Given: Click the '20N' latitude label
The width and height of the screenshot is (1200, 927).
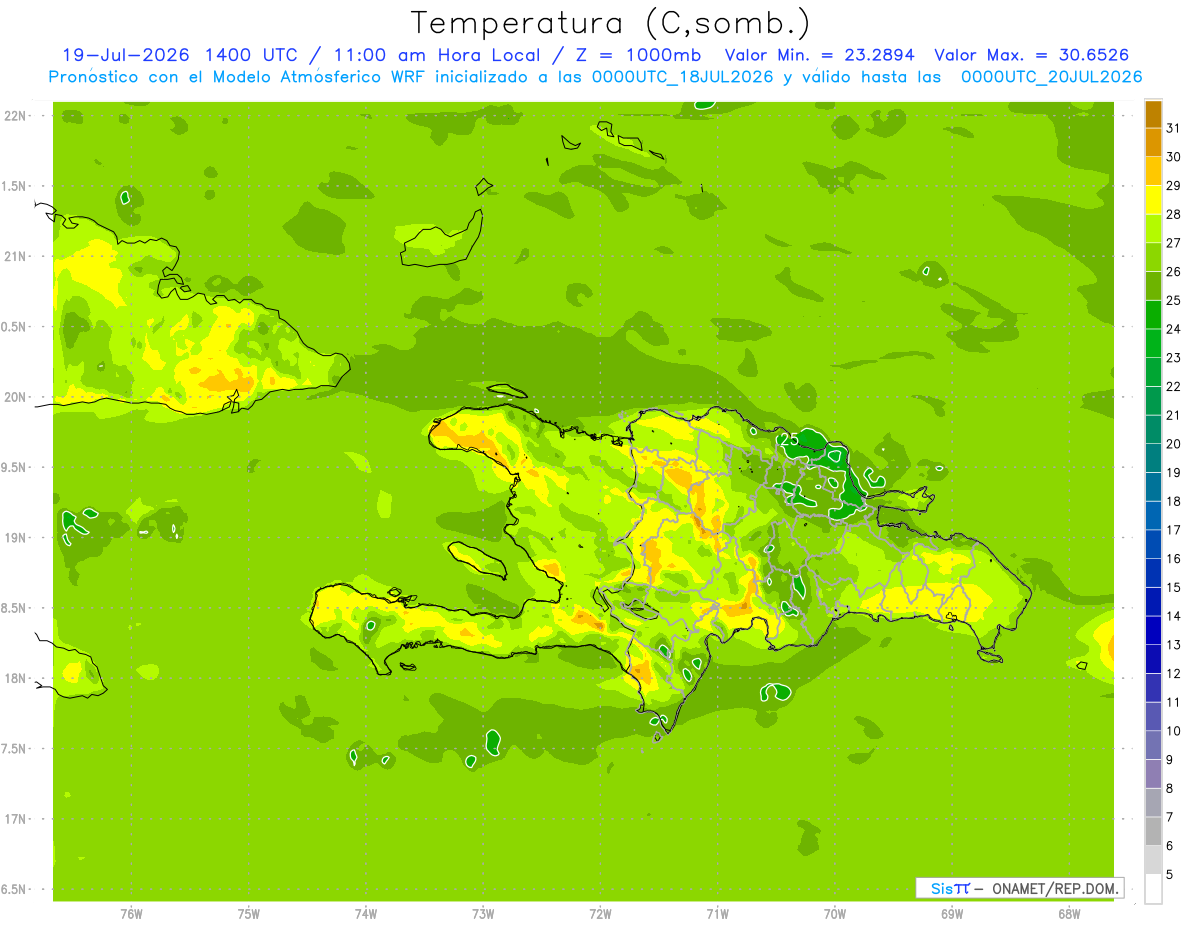Looking at the screenshot, I should (14, 397).
